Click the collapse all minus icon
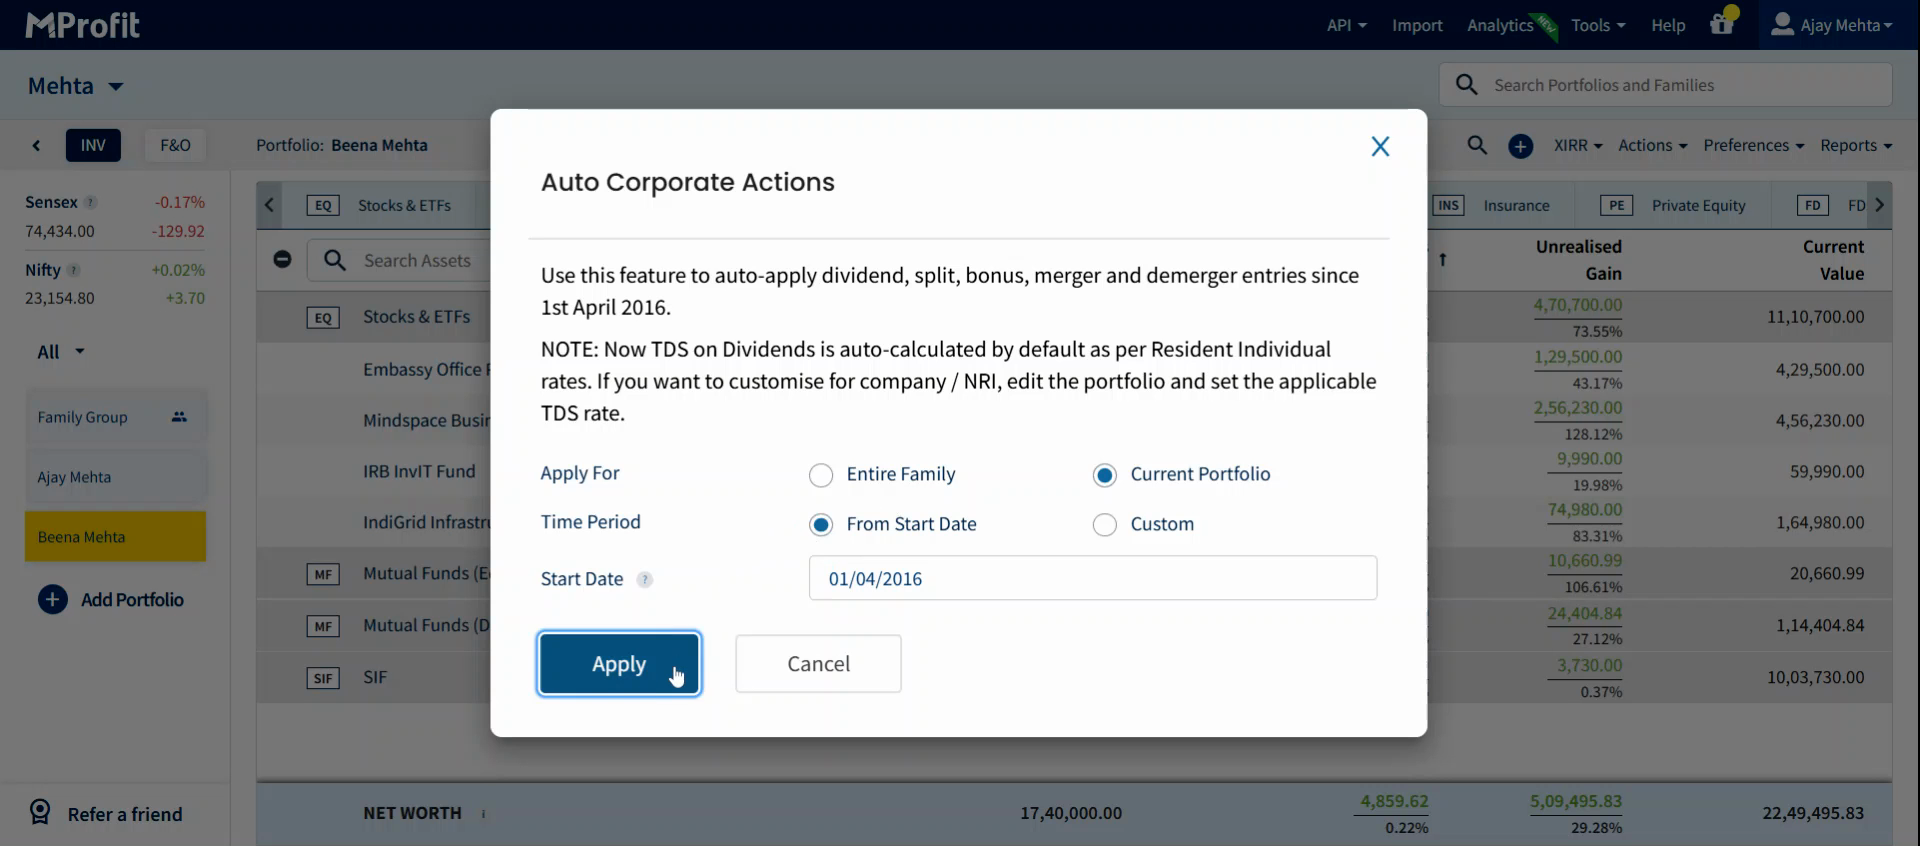This screenshot has width=1920, height=846. pos(282,260)
